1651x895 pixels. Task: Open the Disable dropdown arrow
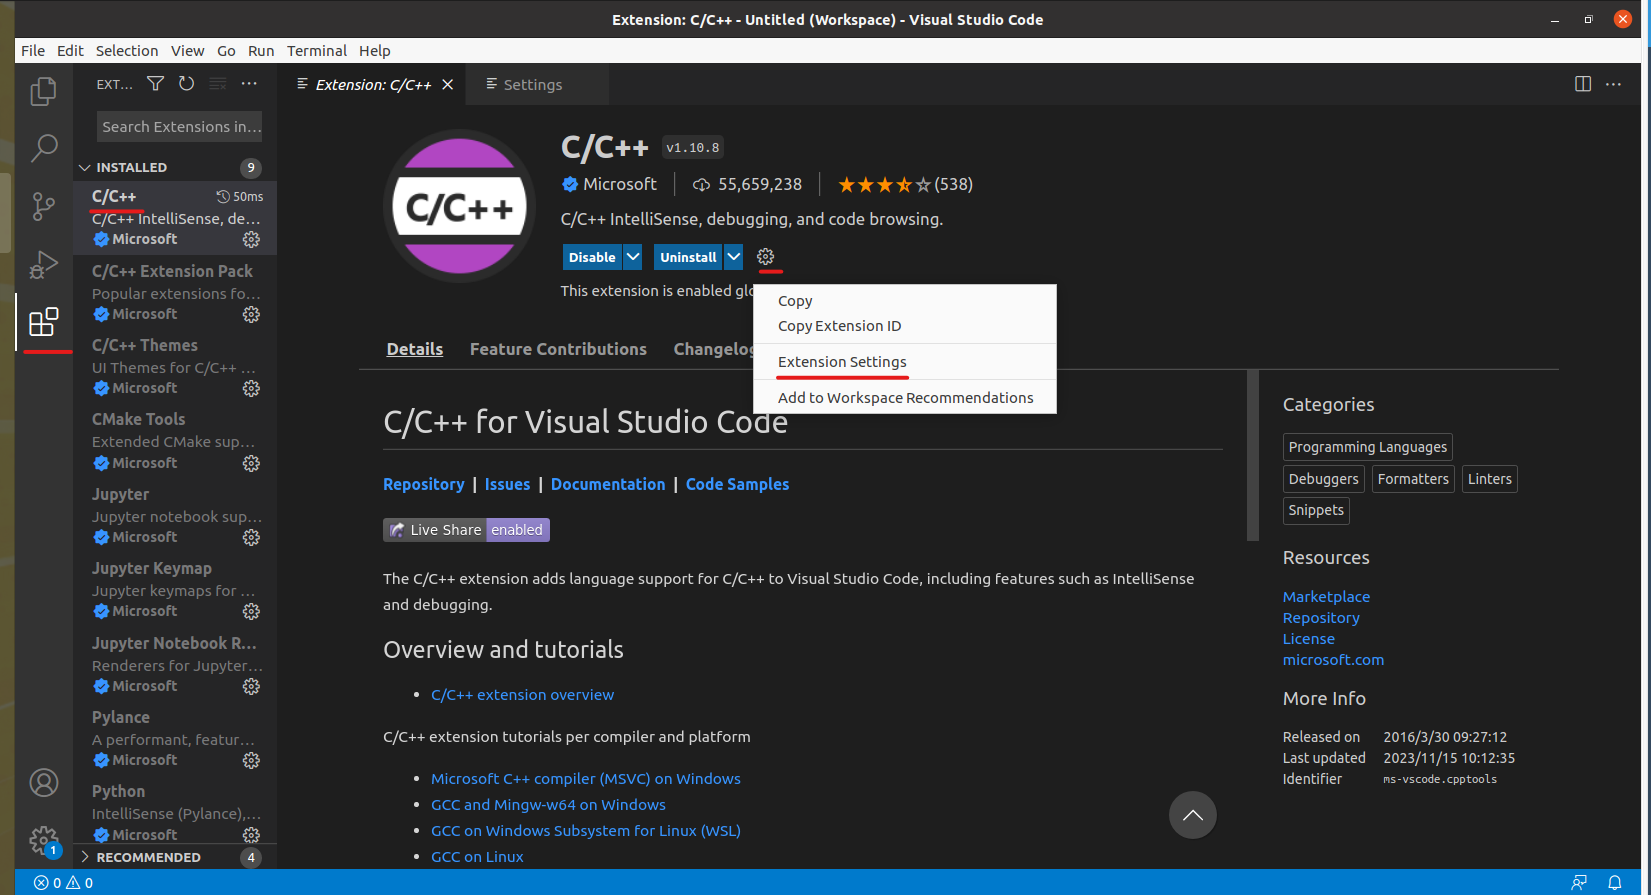pyautogui.click(x=632, y=257)
